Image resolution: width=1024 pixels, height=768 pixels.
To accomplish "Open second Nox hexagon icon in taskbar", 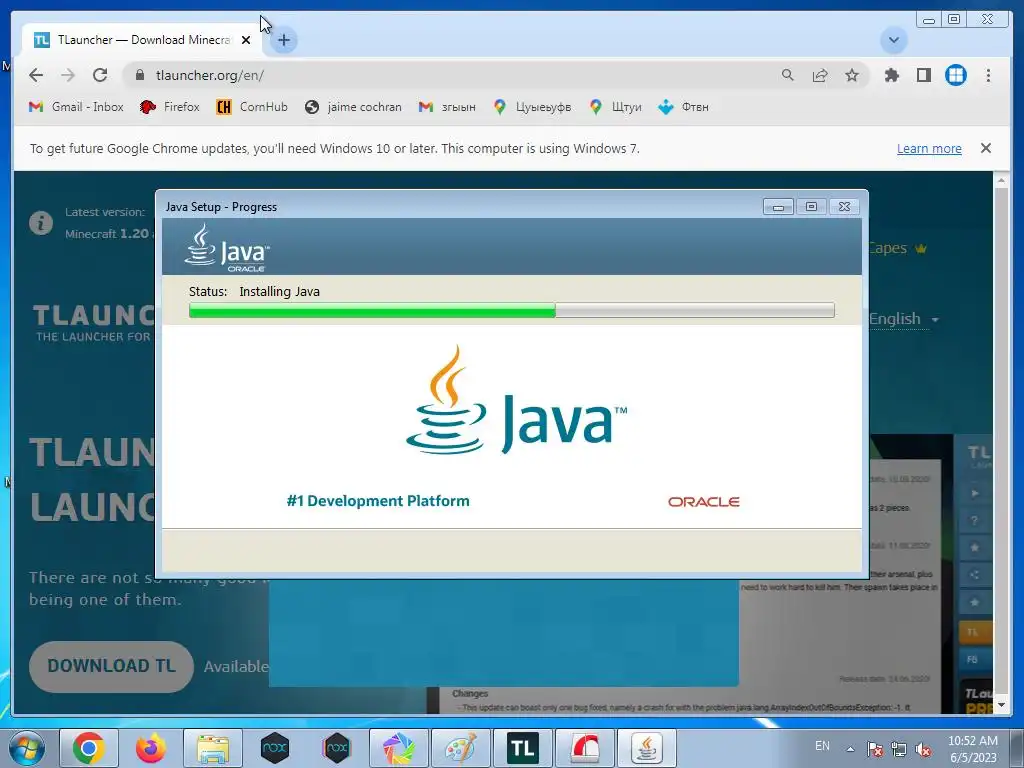I will point(336,748).
